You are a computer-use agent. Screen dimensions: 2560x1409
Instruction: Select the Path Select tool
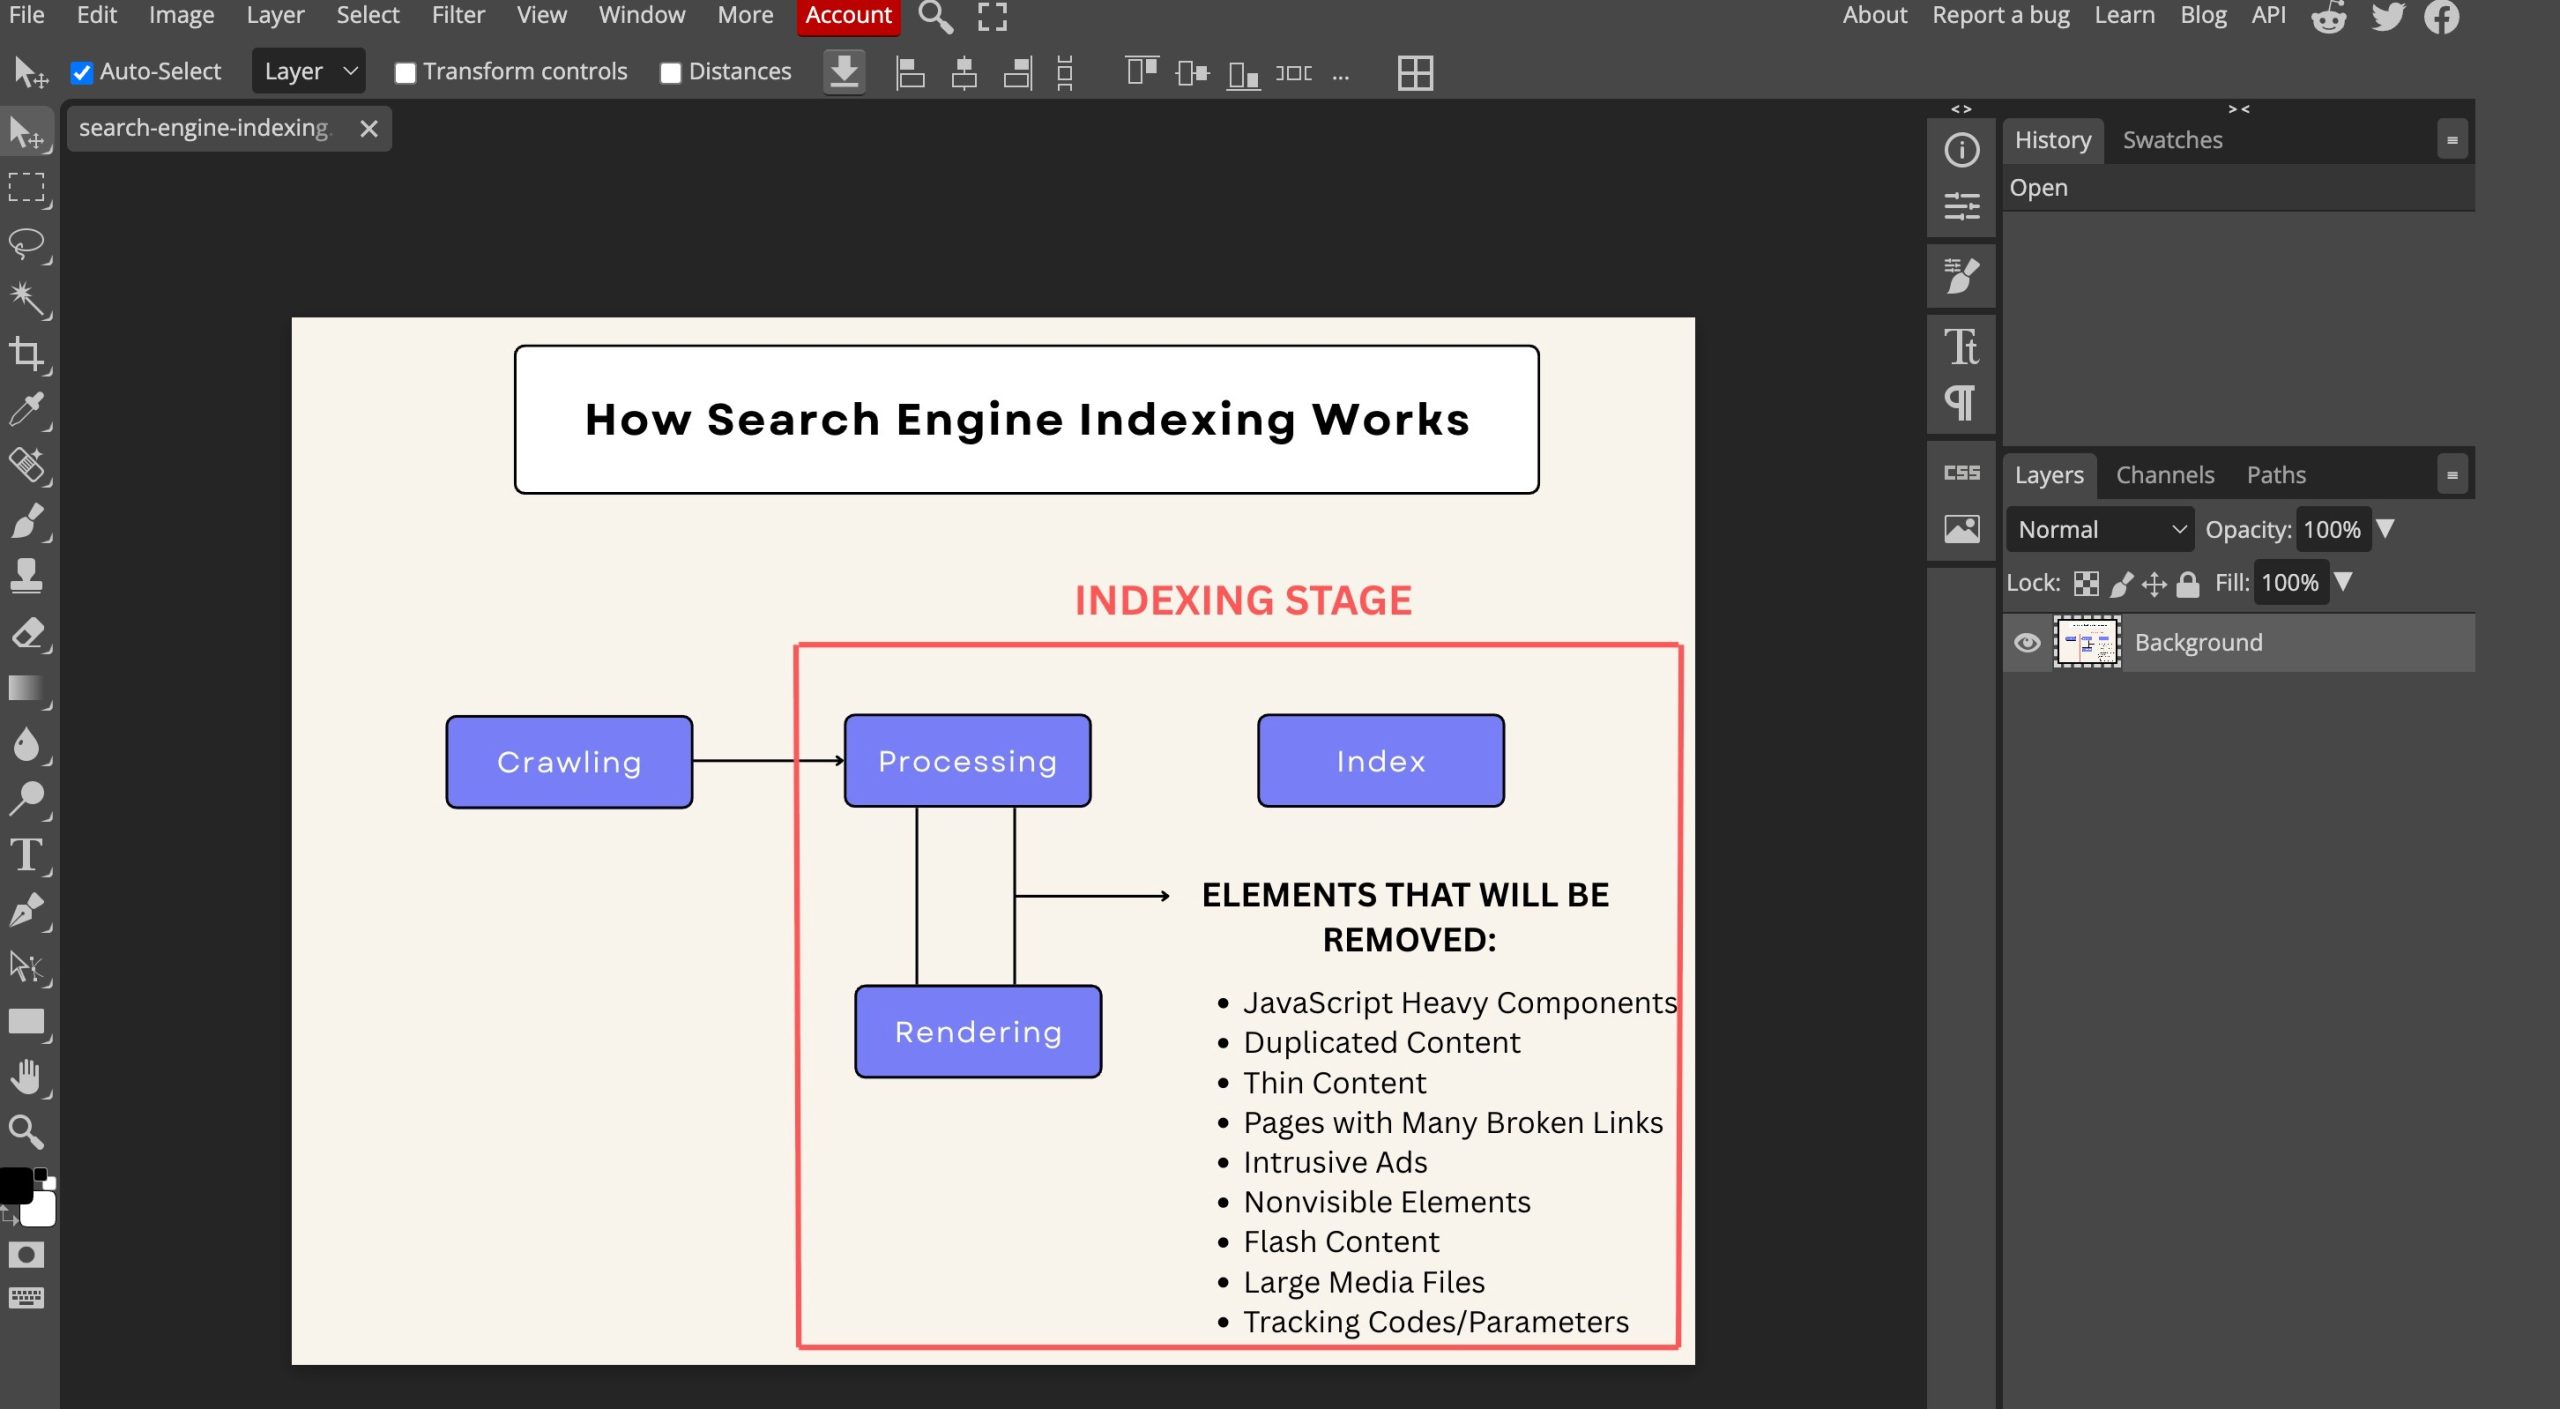[x=27, y=966]
